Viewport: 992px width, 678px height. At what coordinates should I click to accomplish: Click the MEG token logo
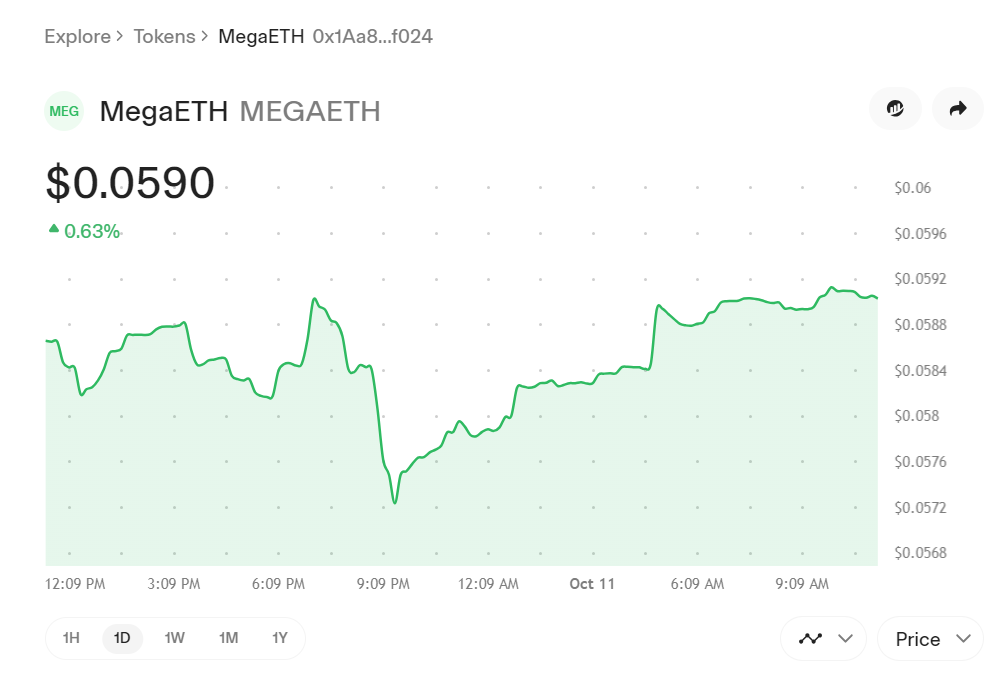(64, 111)
